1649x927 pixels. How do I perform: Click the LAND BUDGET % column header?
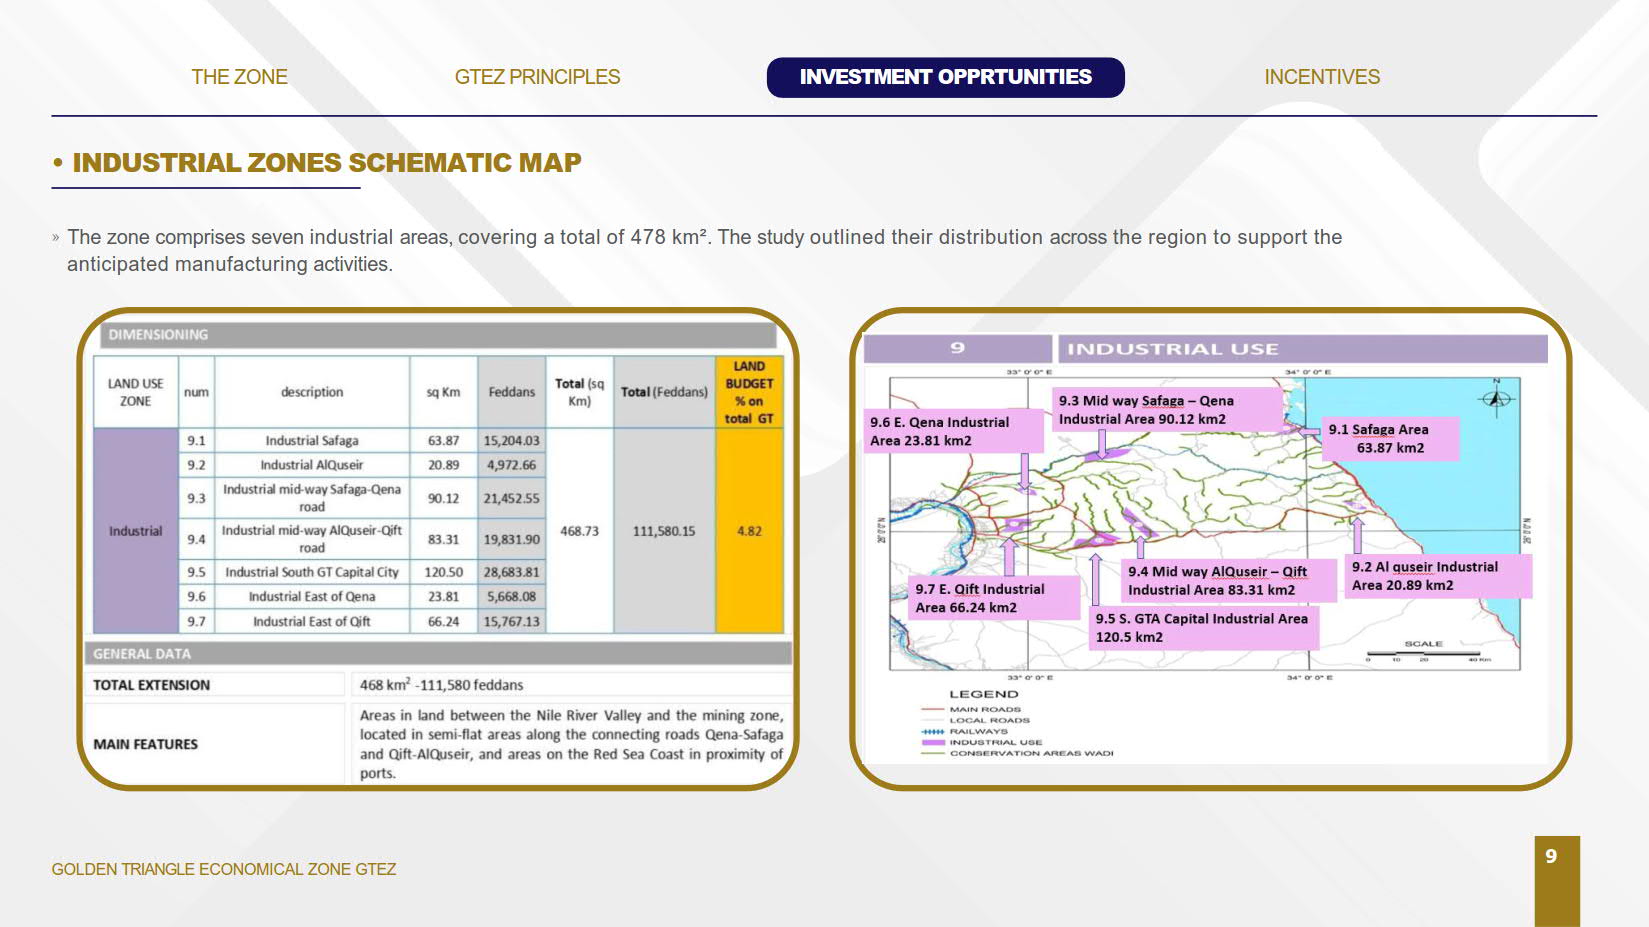point(749,392)
